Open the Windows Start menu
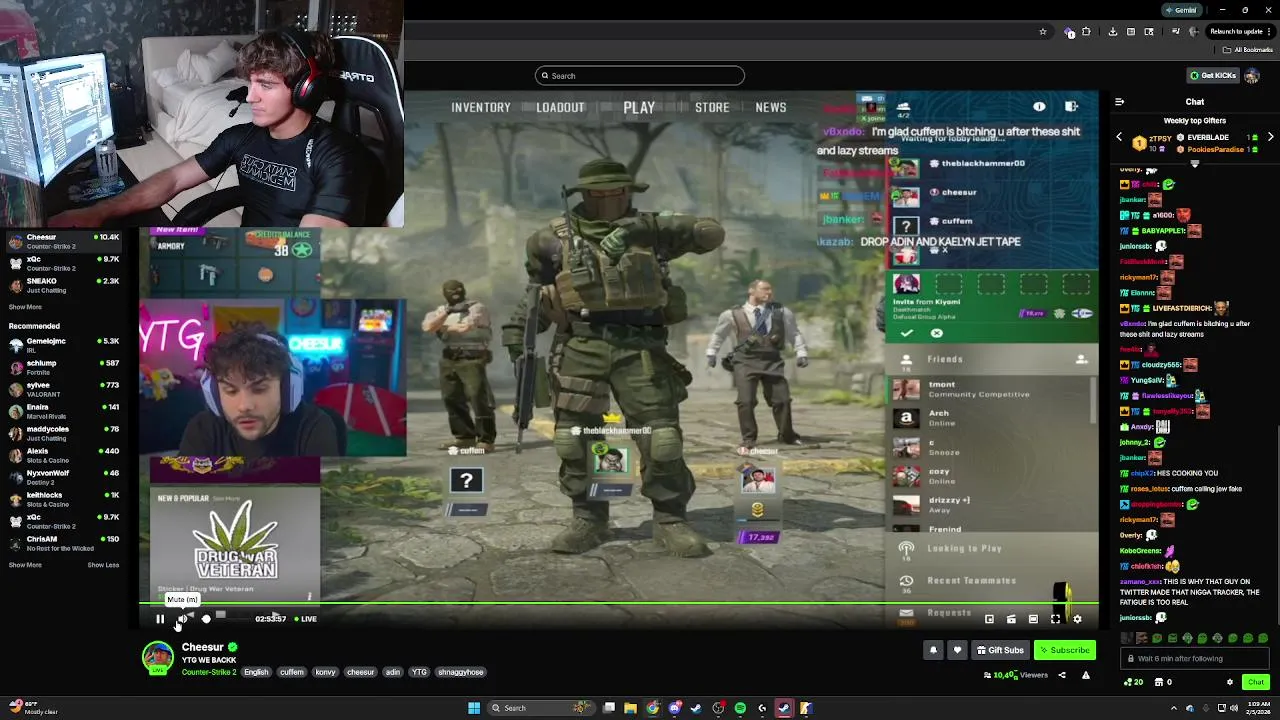 (x=474, y=708)
